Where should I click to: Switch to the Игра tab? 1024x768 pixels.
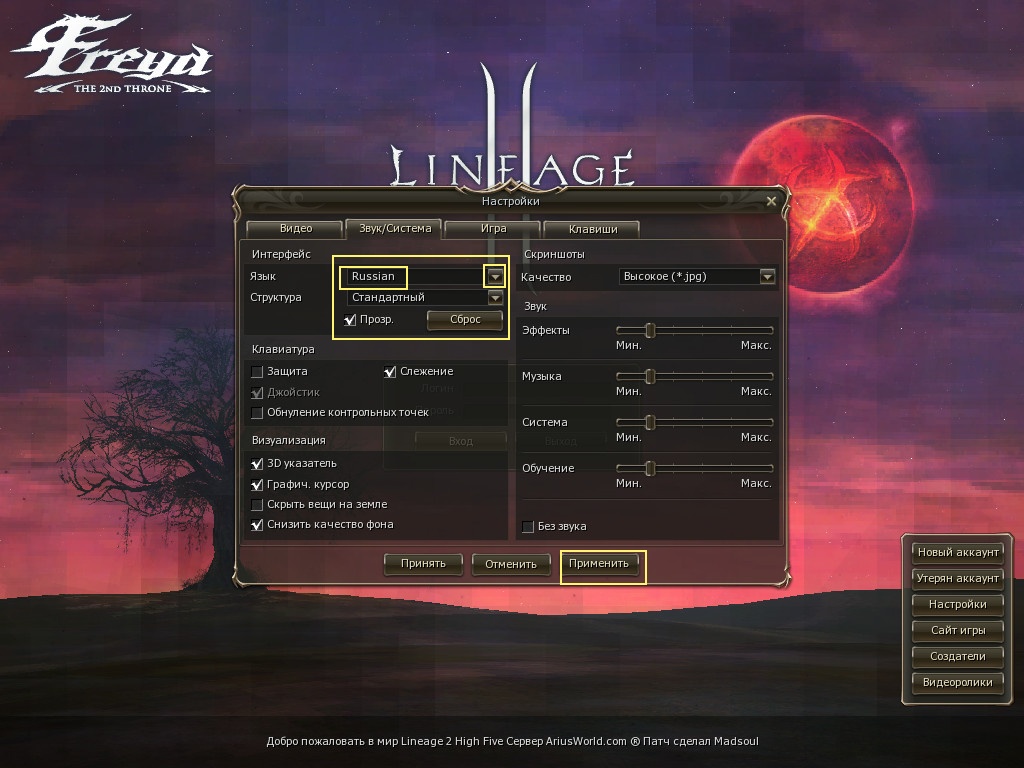[492, 229]
